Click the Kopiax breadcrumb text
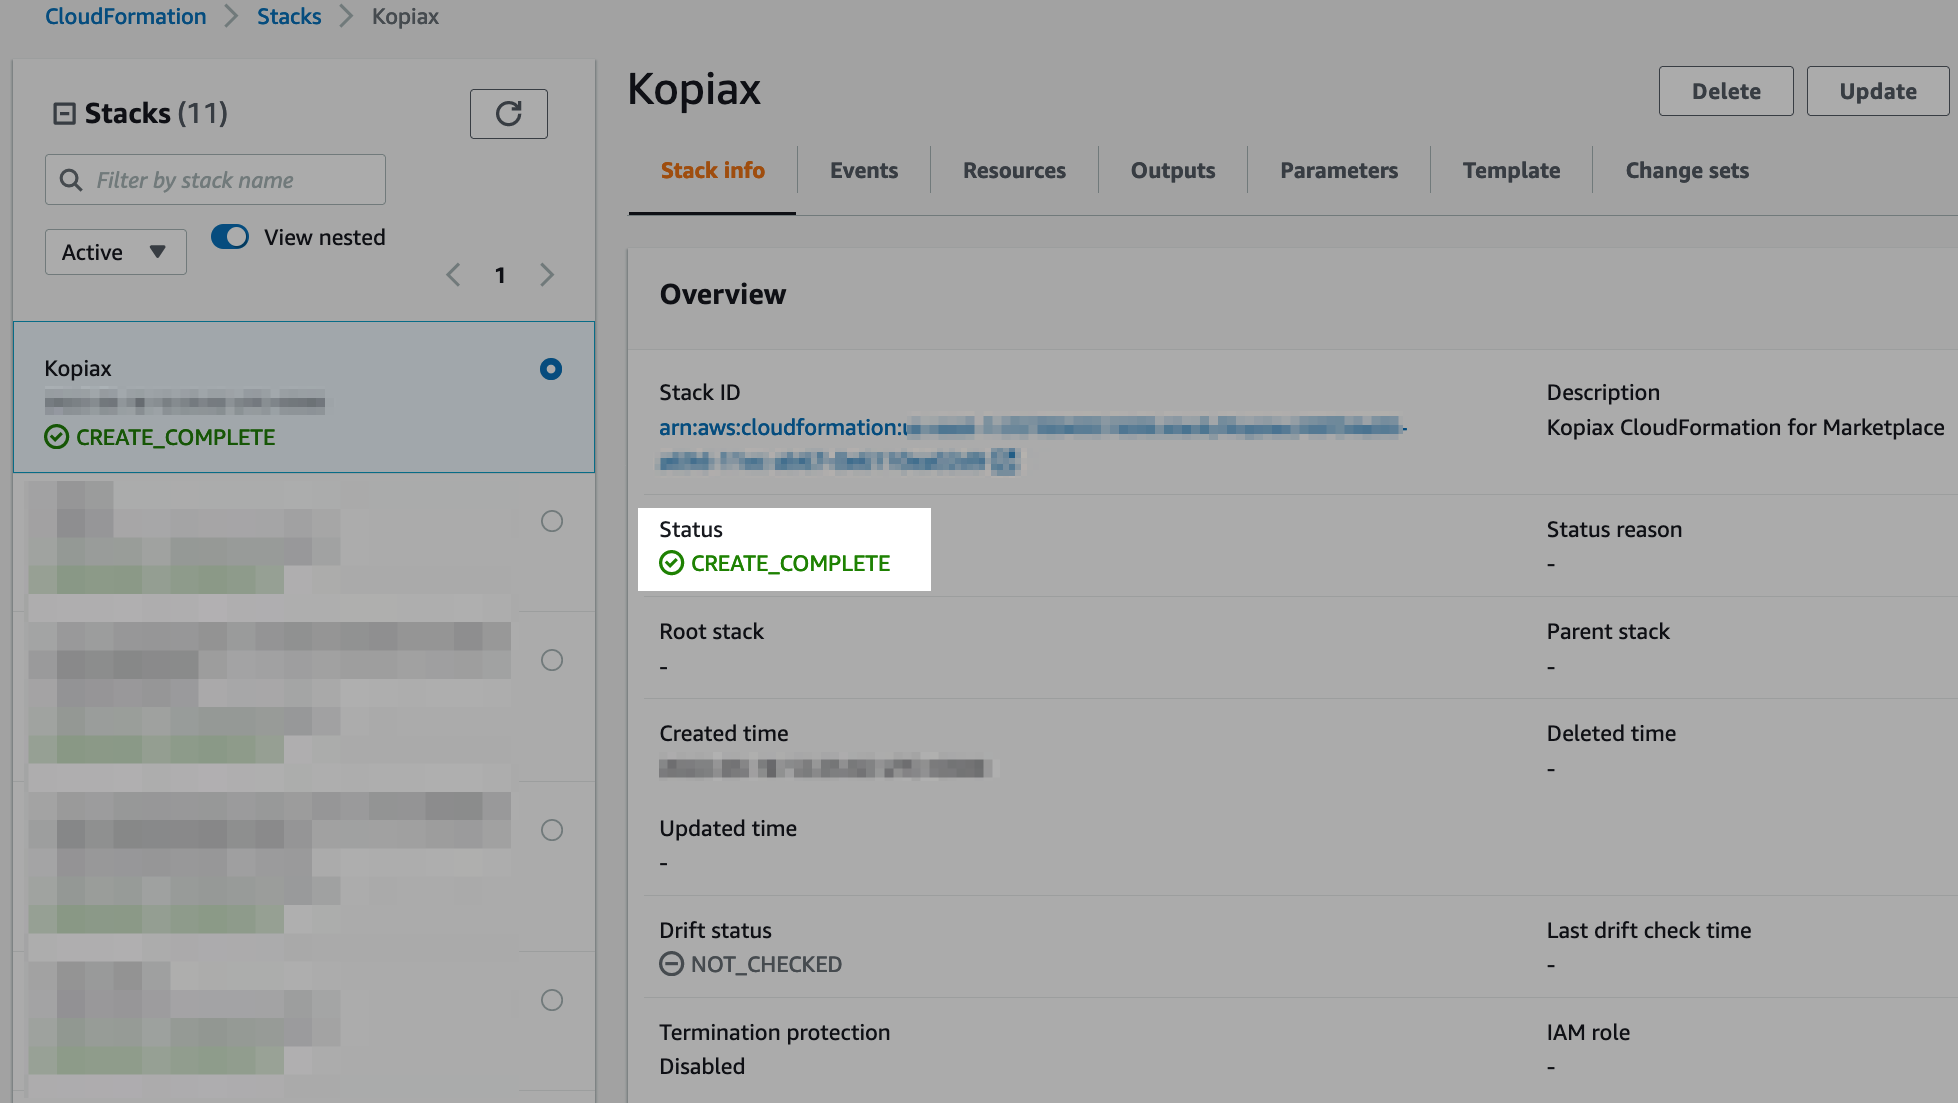 point(405,17)
